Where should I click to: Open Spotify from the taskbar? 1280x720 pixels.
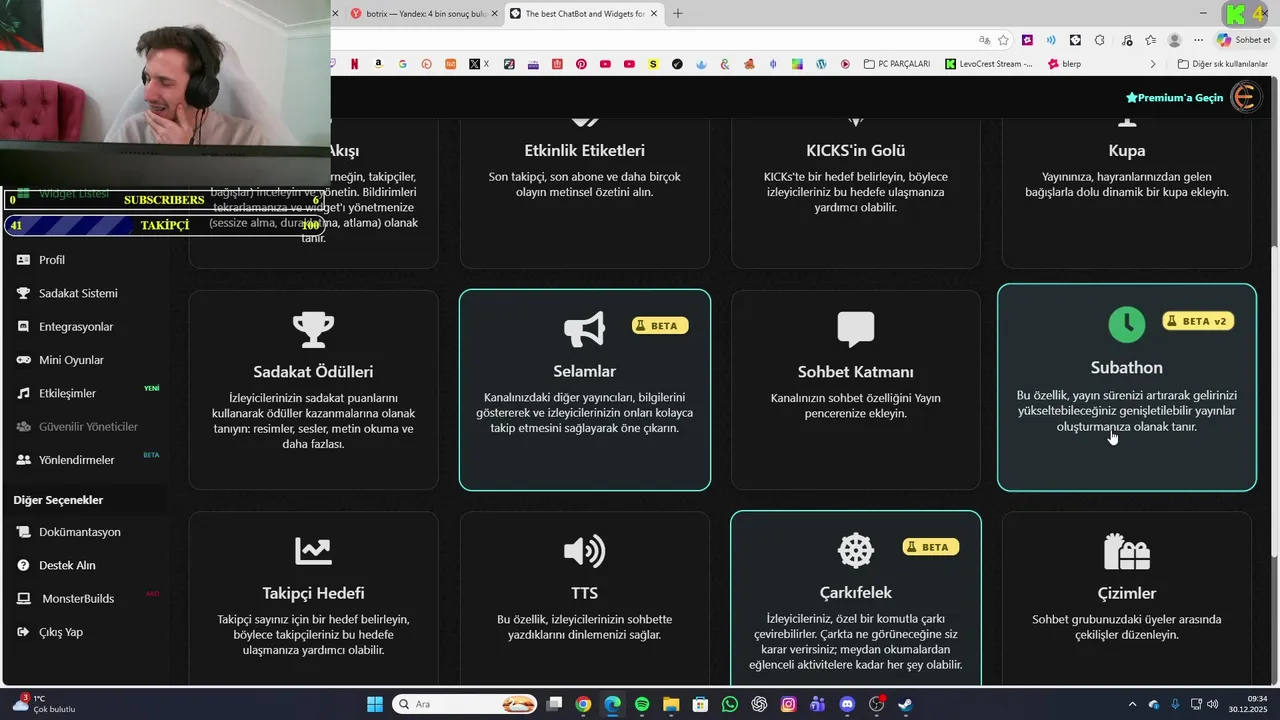[642, 704]
